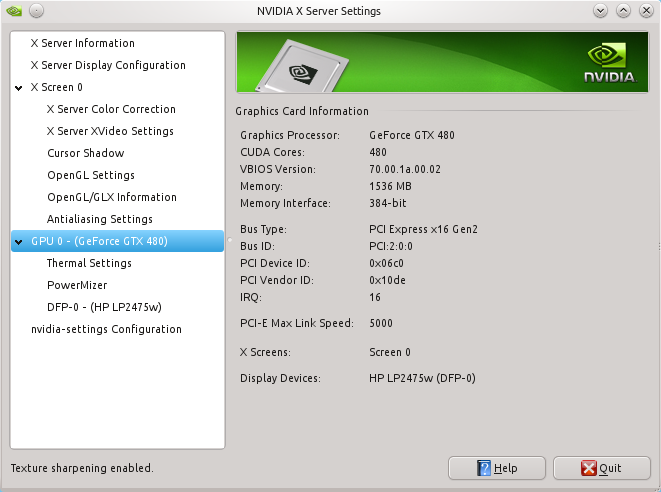Open X Server Display Configuration
The height and width of the screenshot is (492, 661).
click(108, 65)
